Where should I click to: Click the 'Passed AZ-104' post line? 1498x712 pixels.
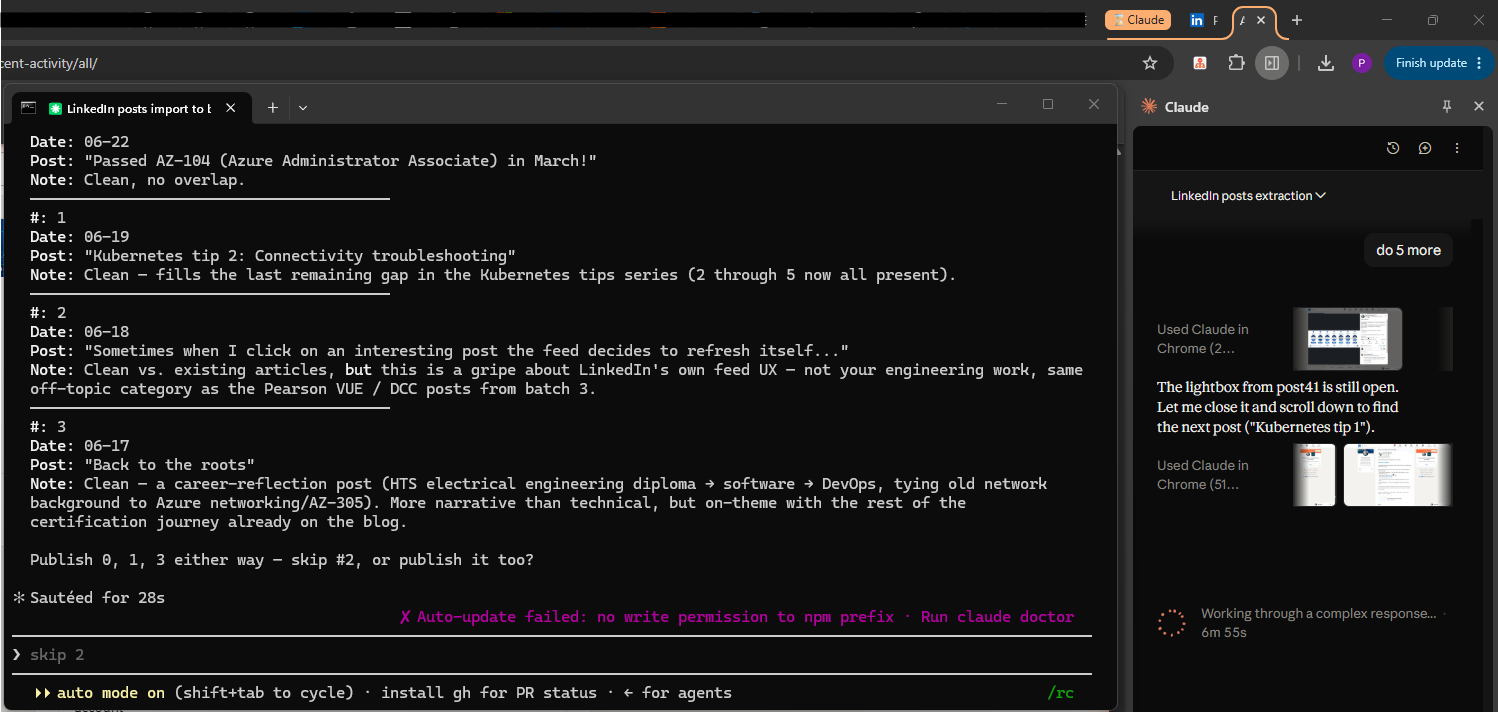click(313, 161)
